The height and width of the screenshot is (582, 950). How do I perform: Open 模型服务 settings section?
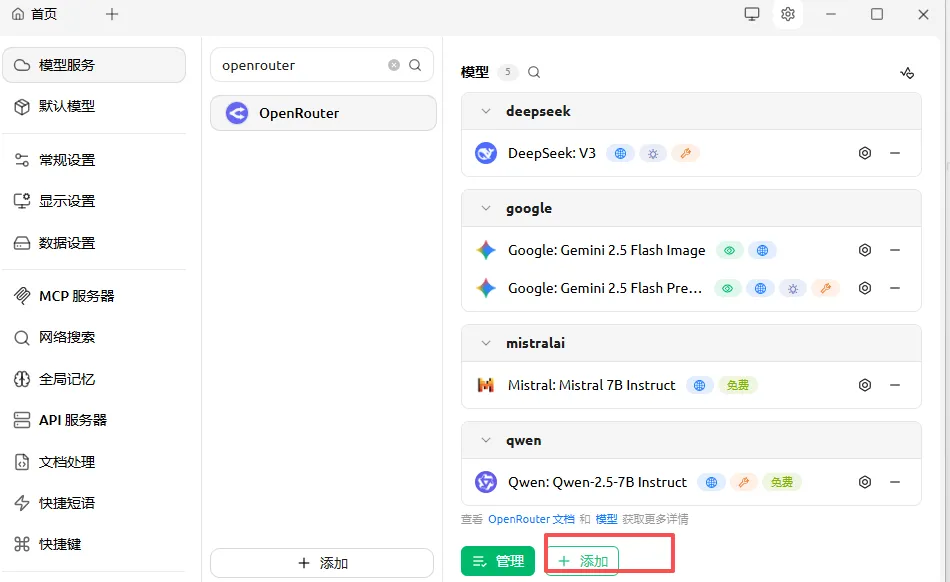tap(94, 65)
